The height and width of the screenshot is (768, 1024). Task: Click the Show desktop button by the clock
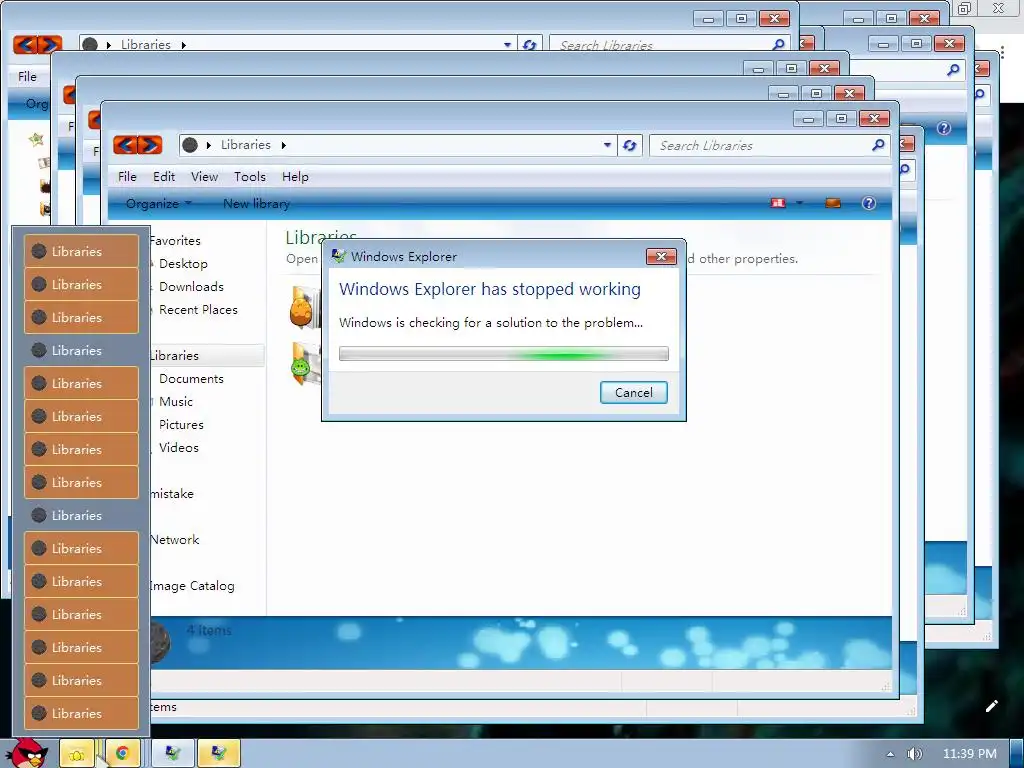point(1016,754)
